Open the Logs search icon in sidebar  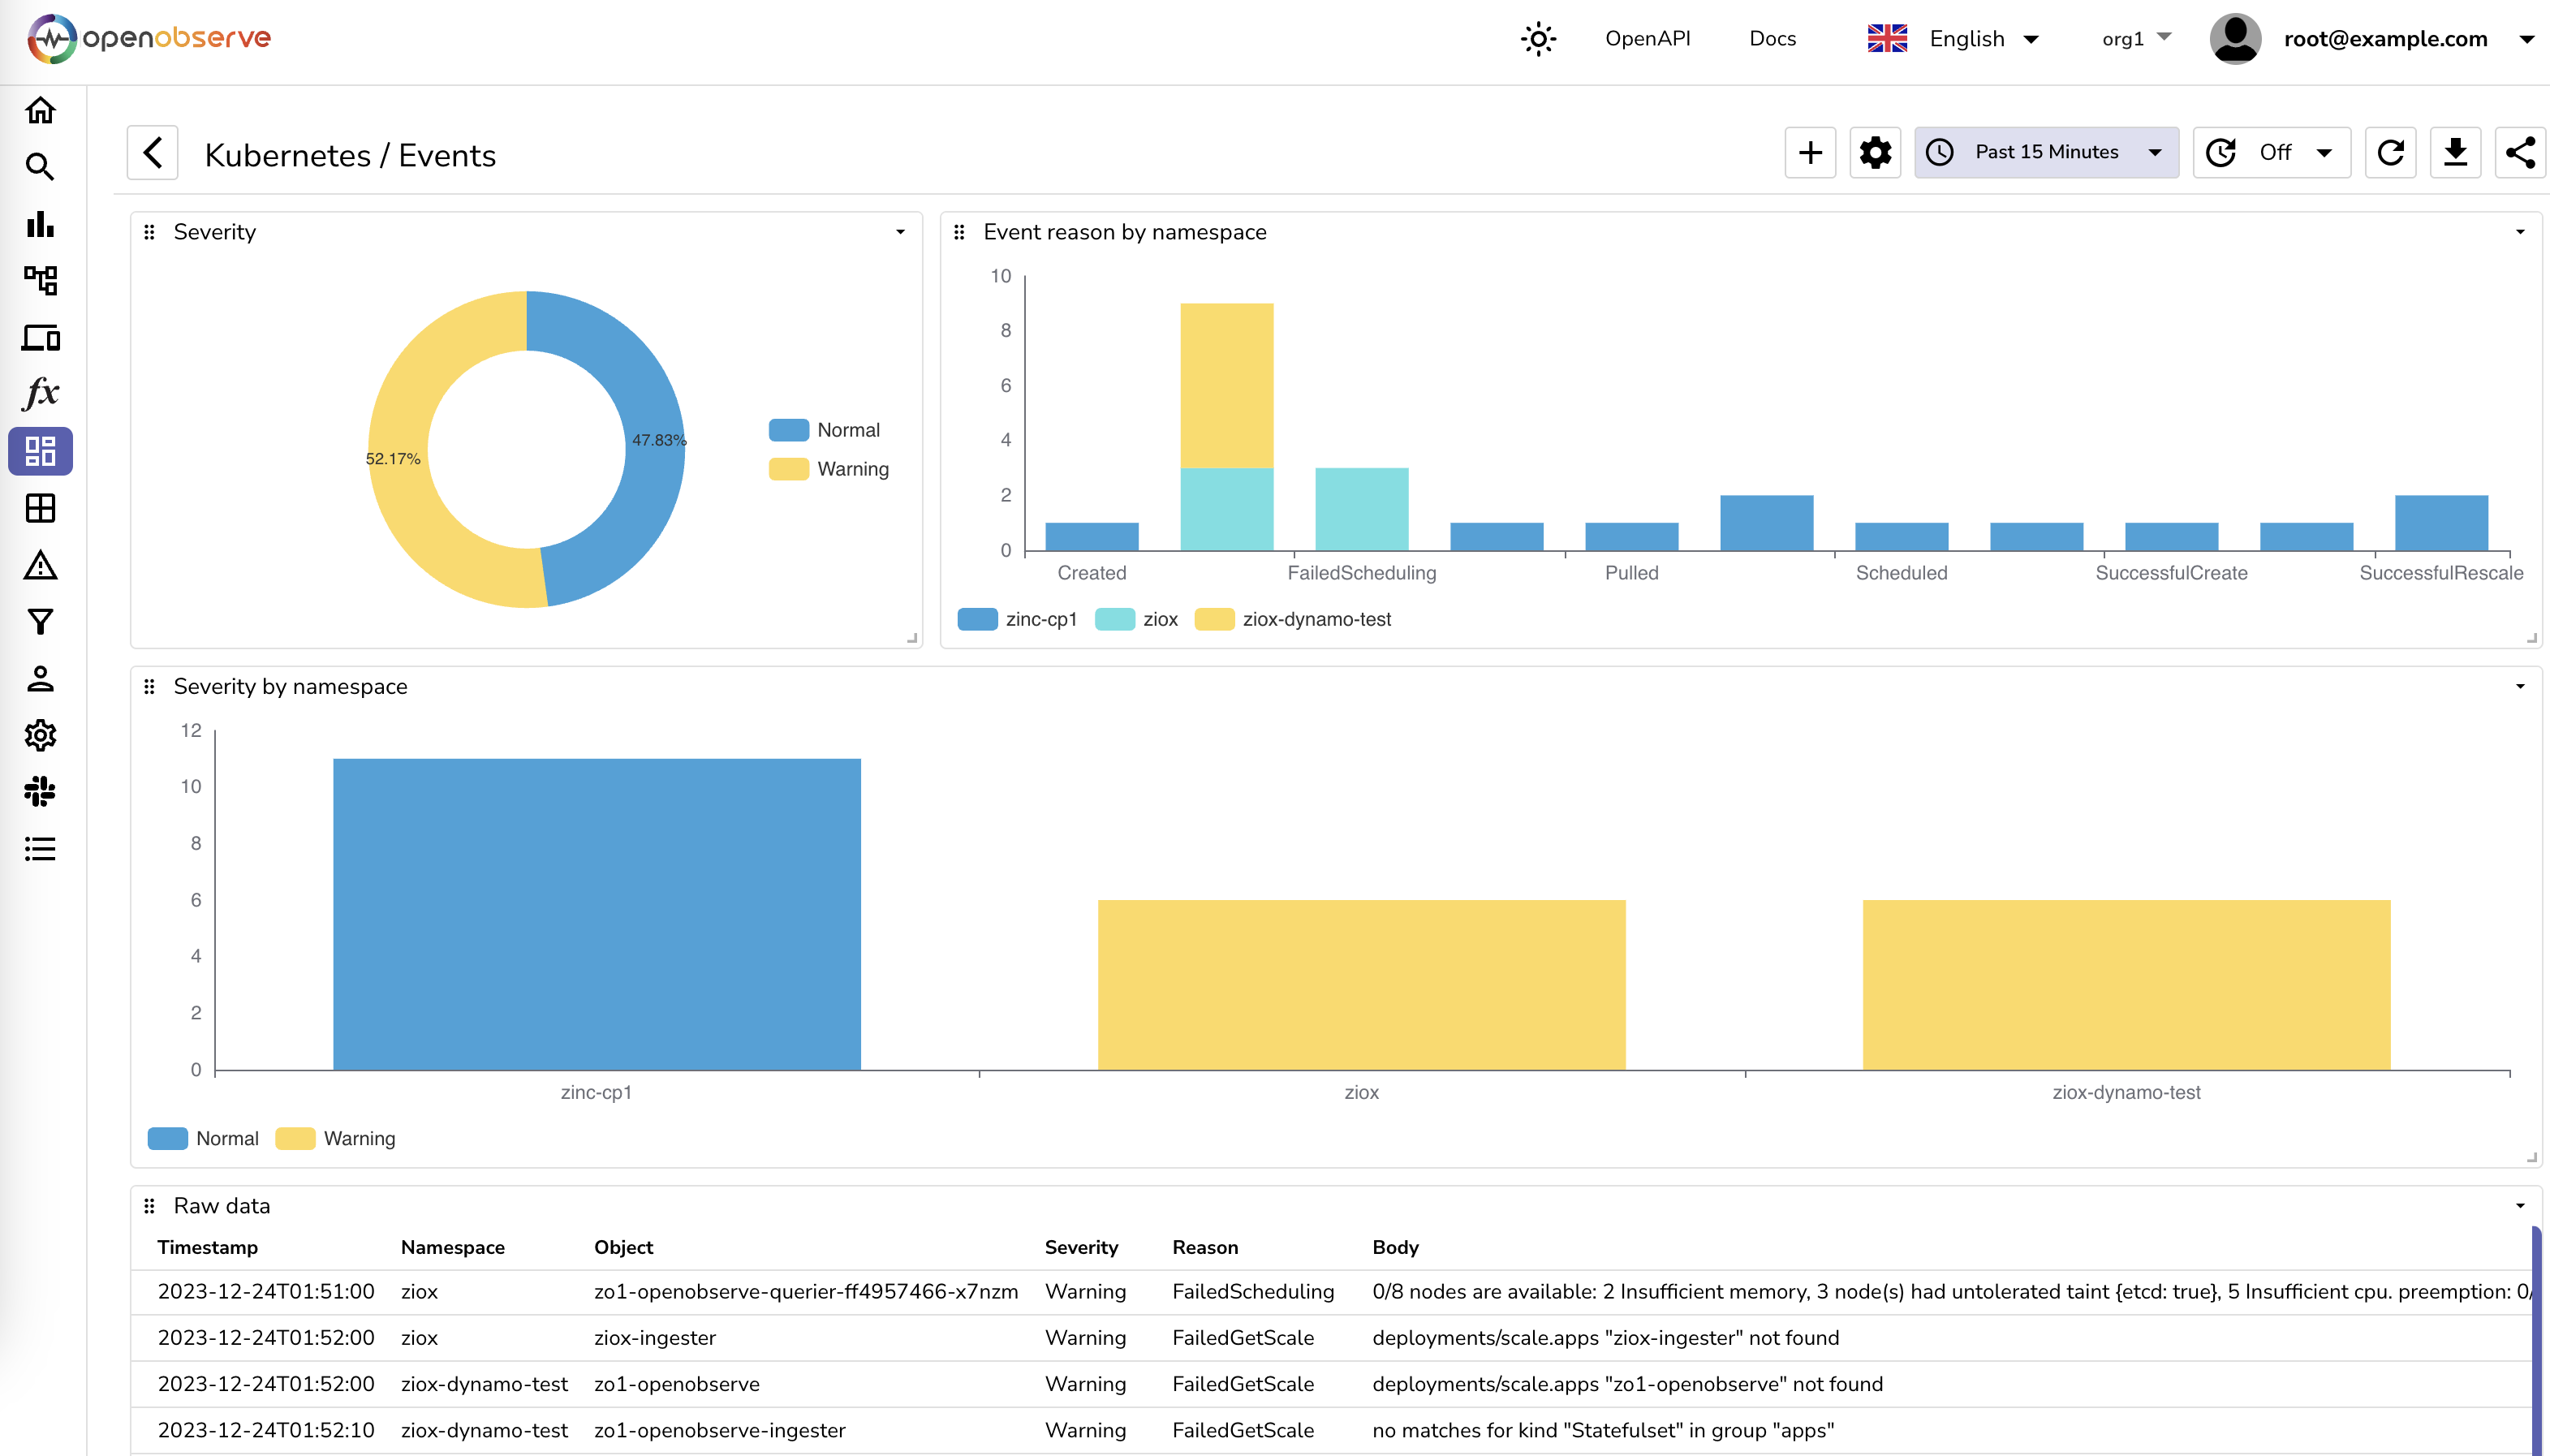(40, 167)
